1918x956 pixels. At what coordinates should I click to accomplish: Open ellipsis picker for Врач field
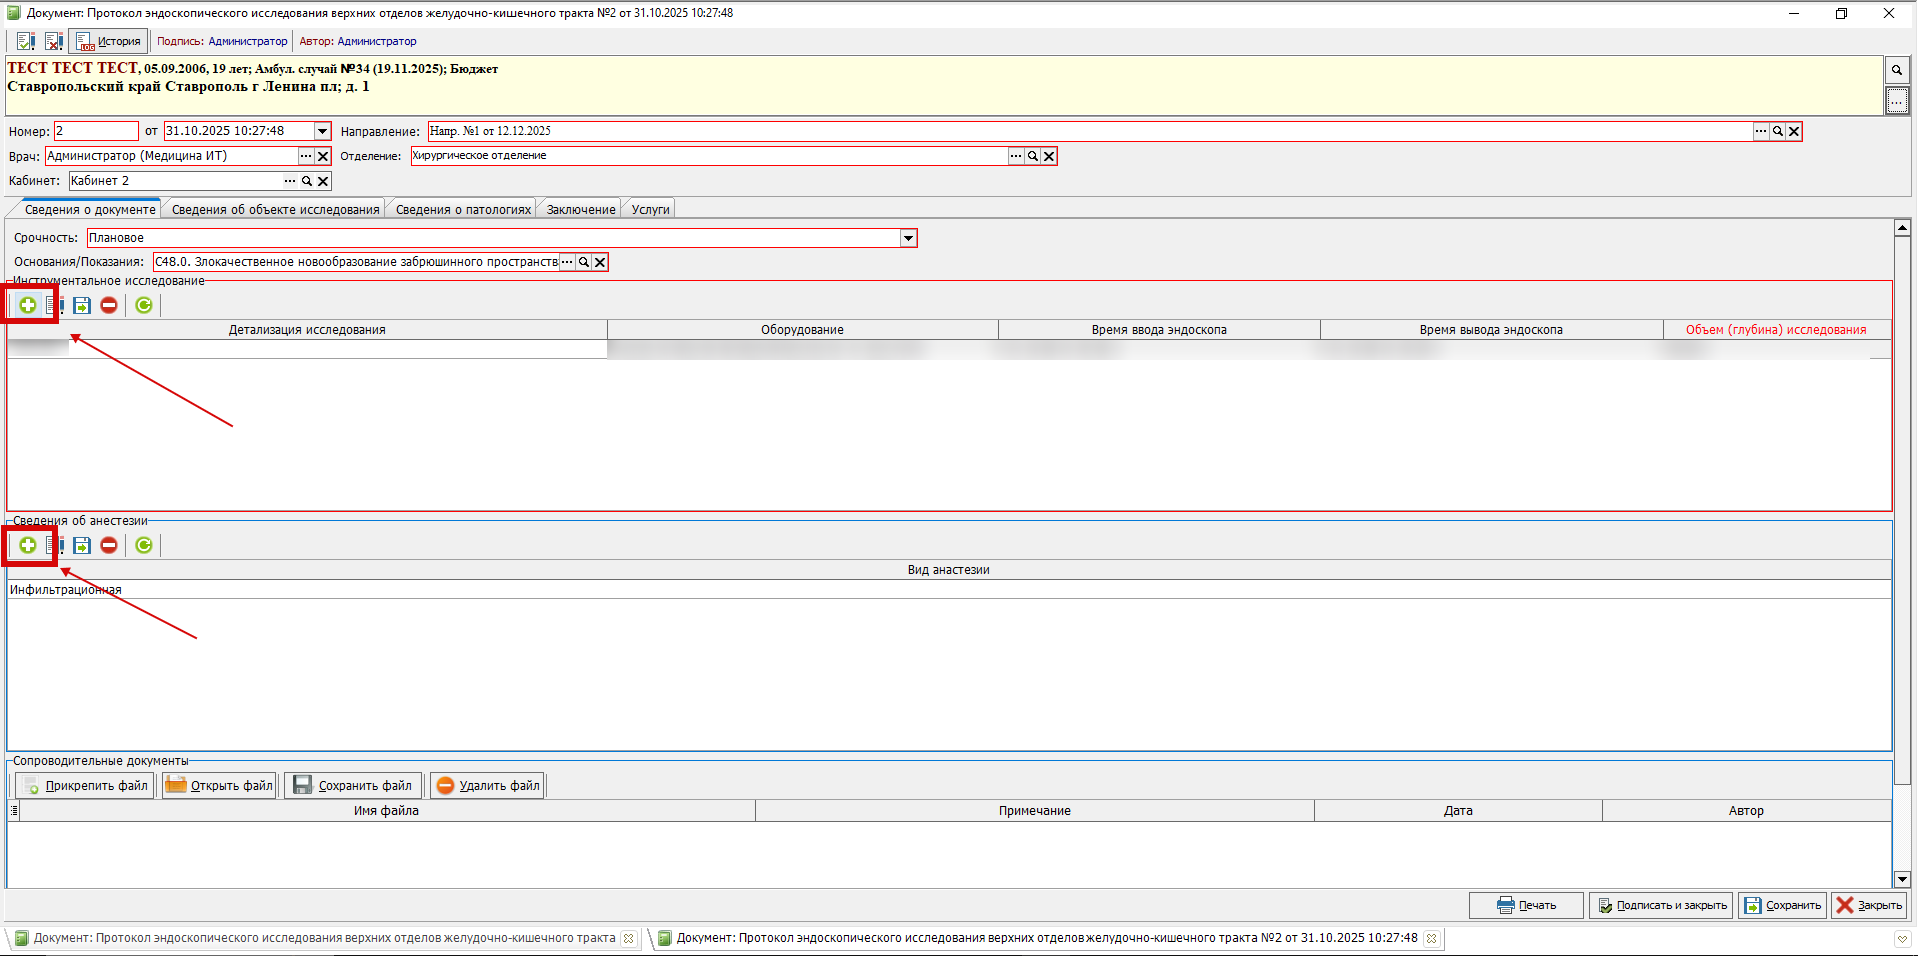[x=306, y=156]
